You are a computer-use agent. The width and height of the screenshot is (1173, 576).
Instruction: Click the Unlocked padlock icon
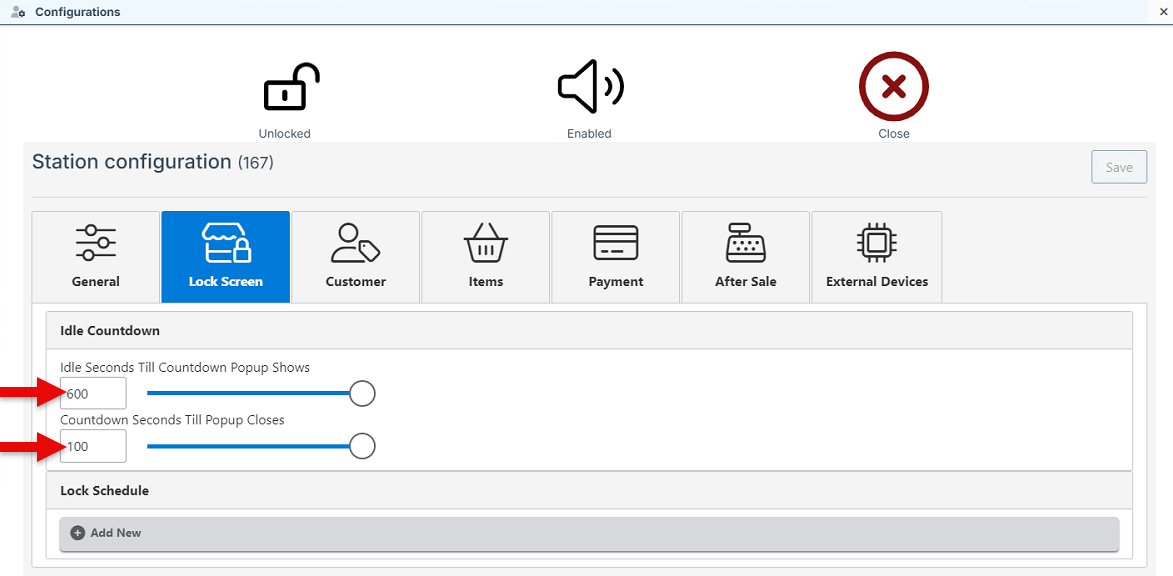[x=290, y=88]
